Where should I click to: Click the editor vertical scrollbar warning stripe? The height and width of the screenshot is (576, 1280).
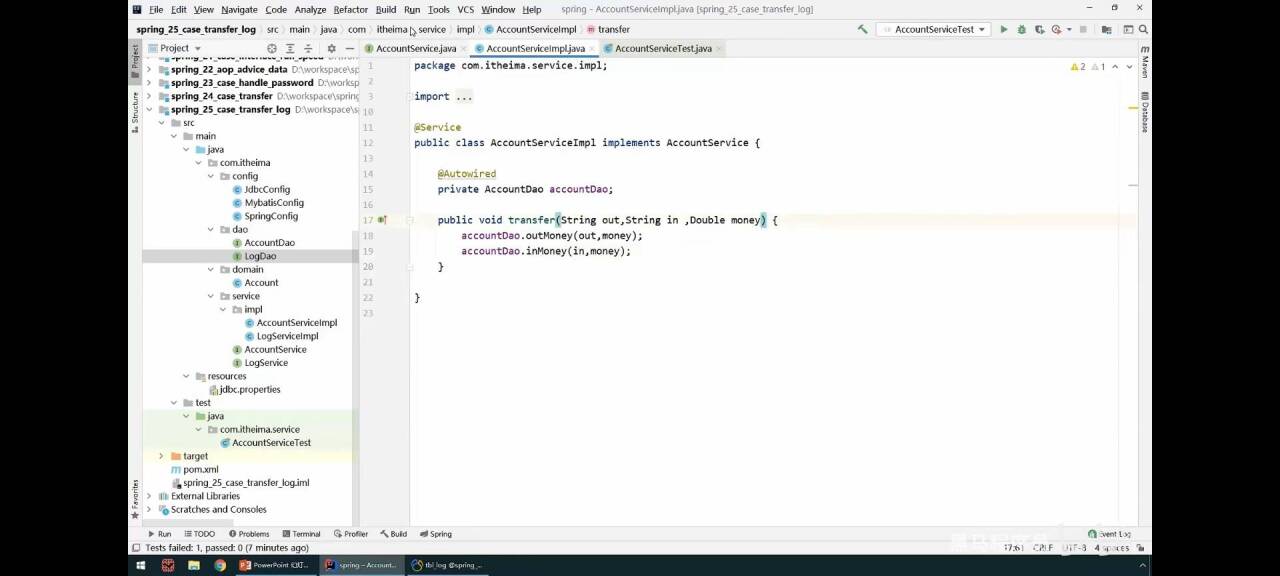coord(1133,107)
